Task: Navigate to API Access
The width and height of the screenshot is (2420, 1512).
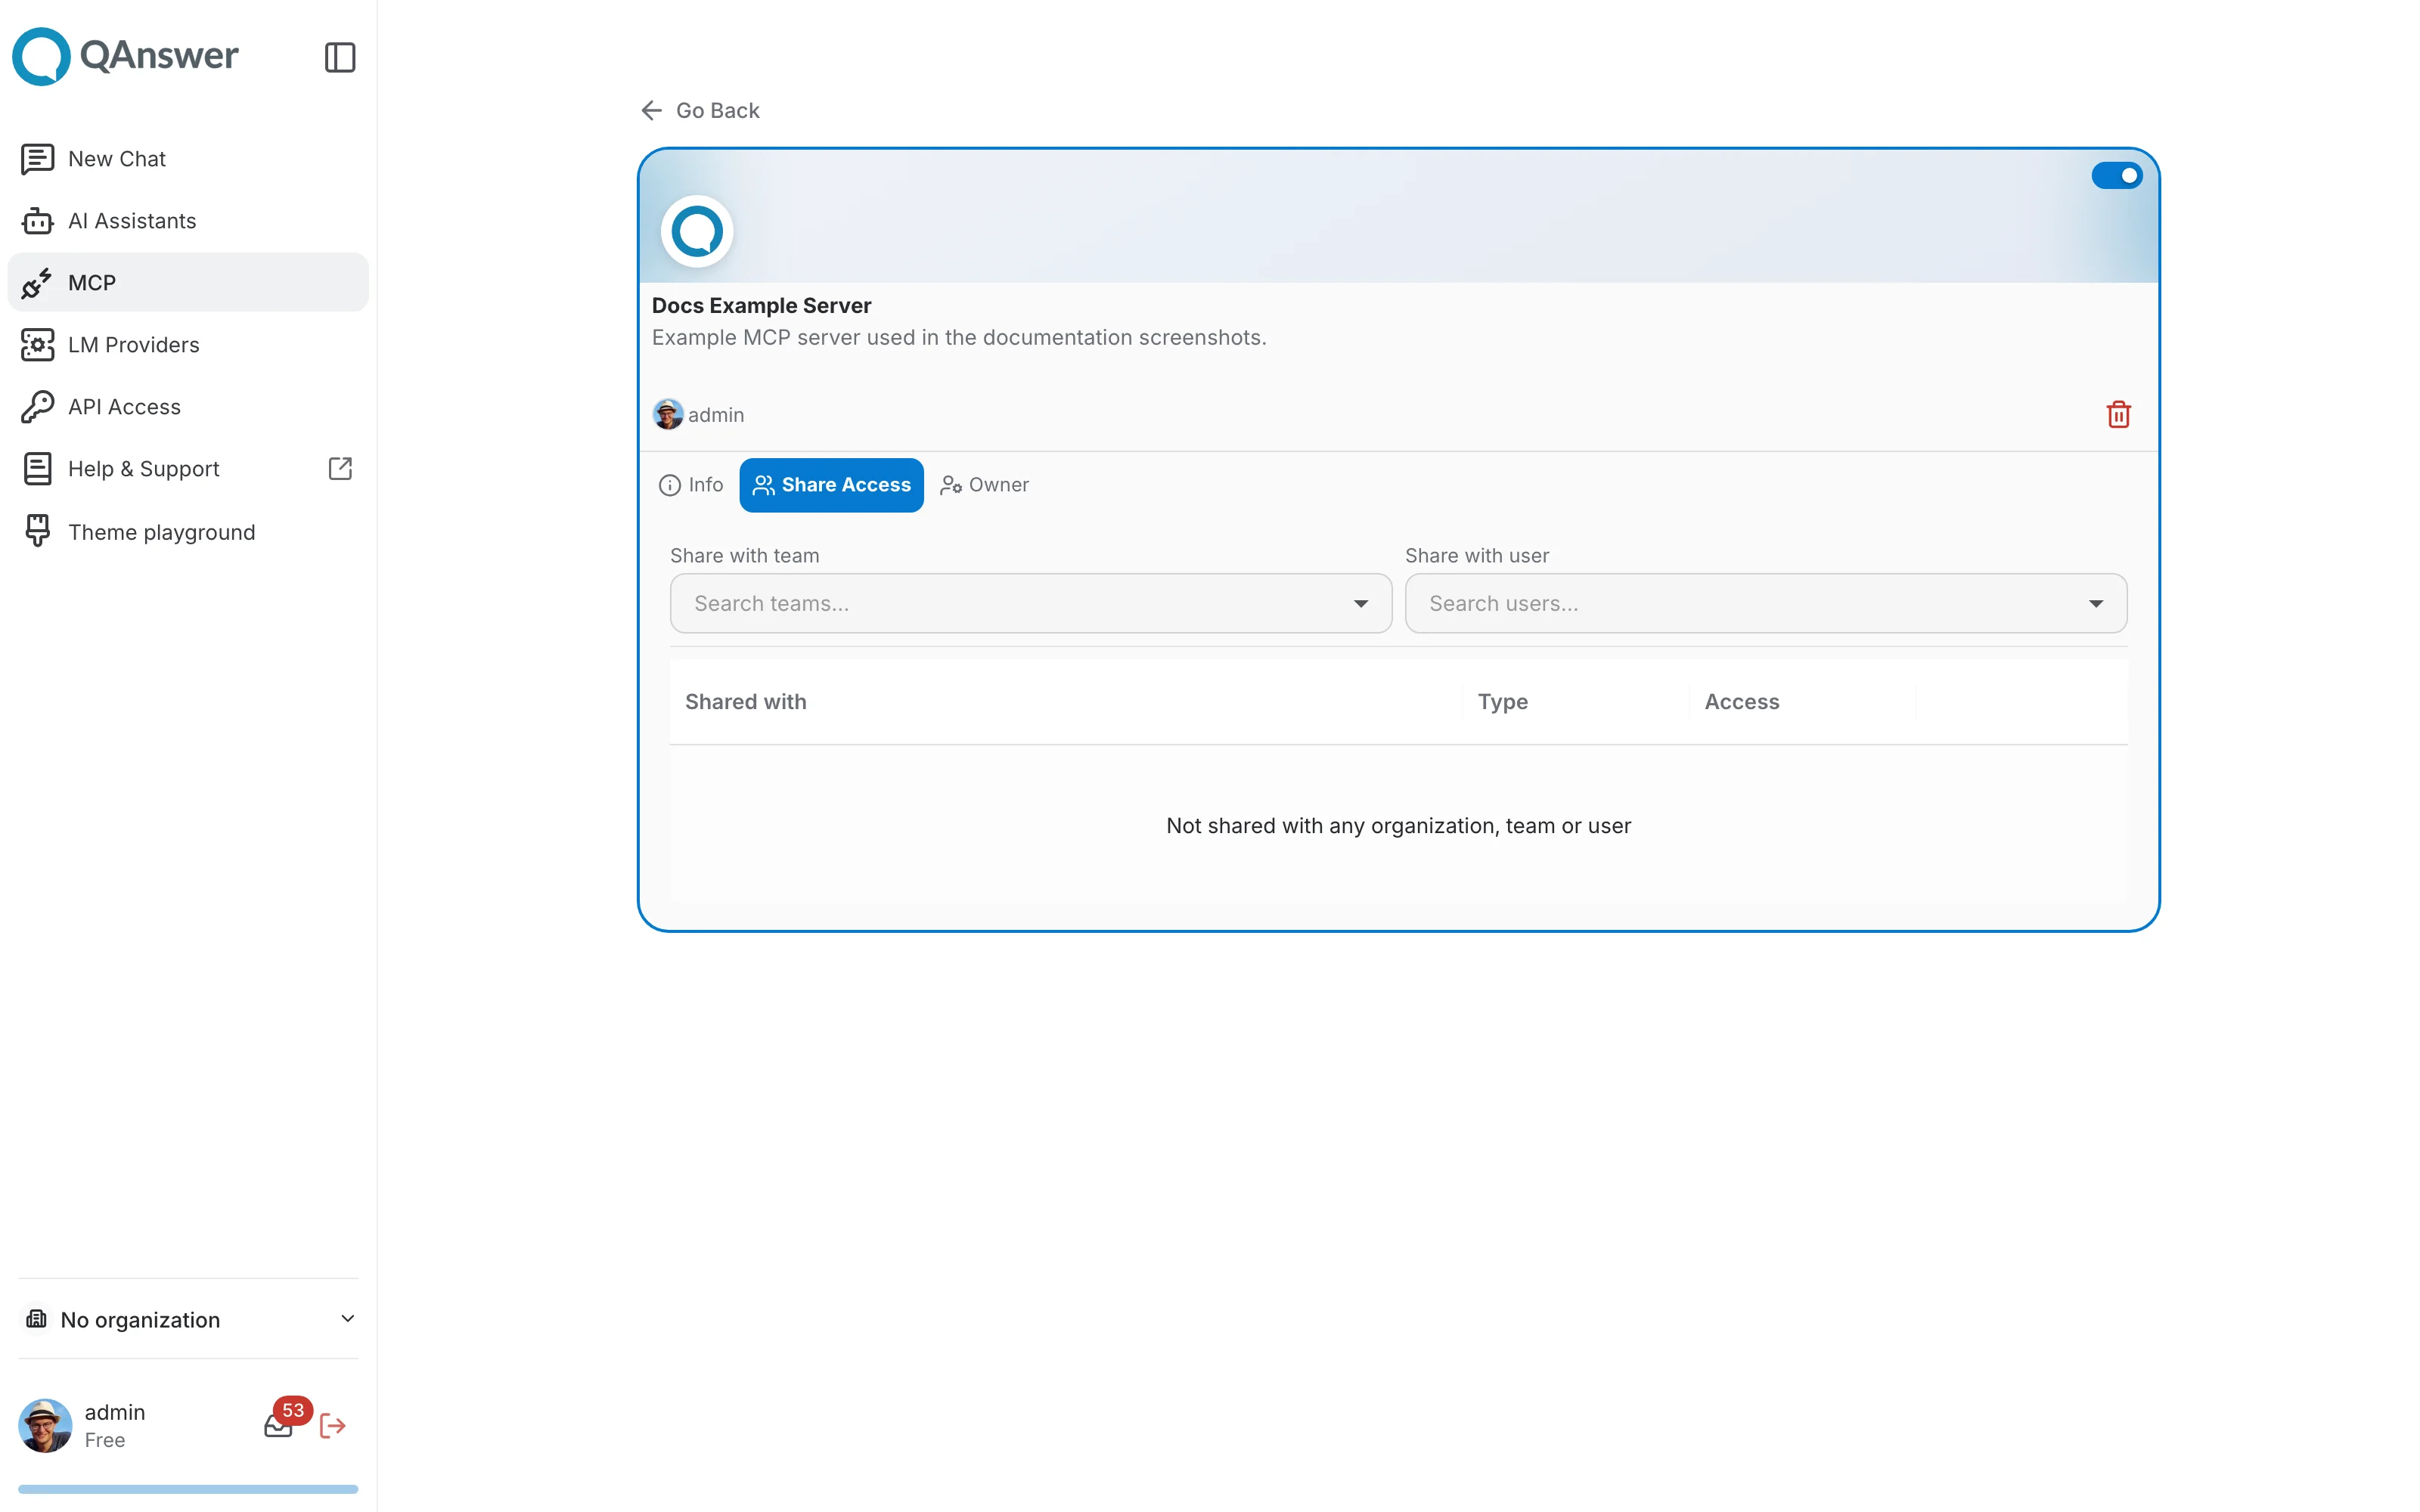Action: (188, 407)
